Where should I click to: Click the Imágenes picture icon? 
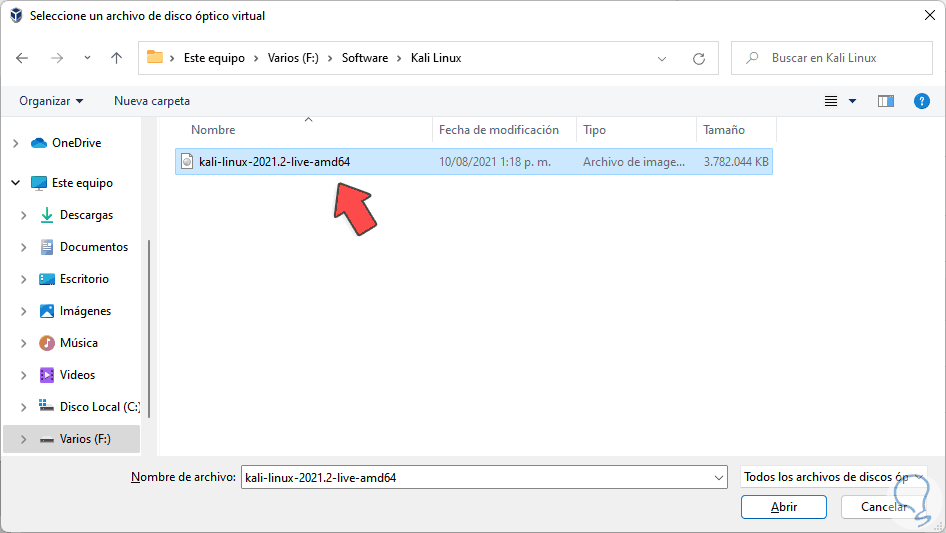coord(46,311)
